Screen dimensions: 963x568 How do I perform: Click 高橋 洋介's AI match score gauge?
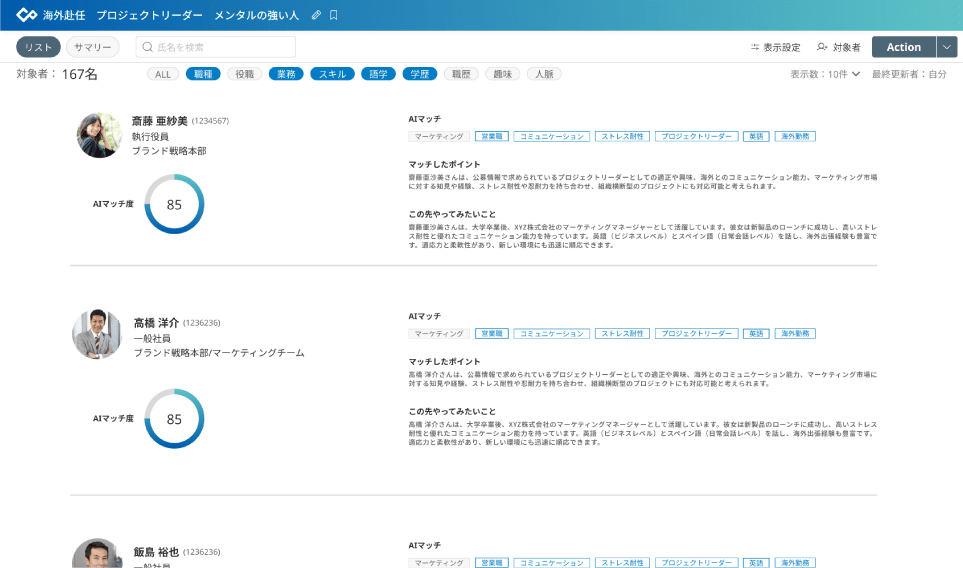[x=174, y=419]
